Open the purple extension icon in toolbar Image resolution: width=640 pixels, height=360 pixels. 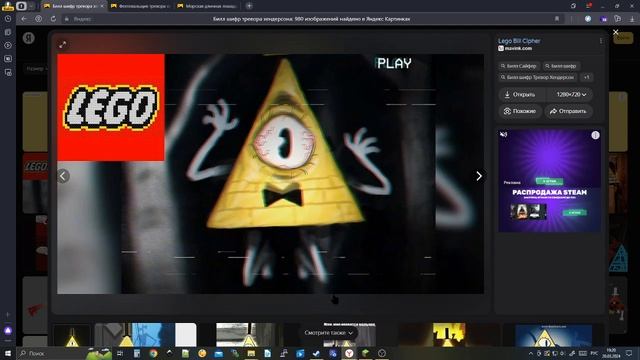click(604, 19)
